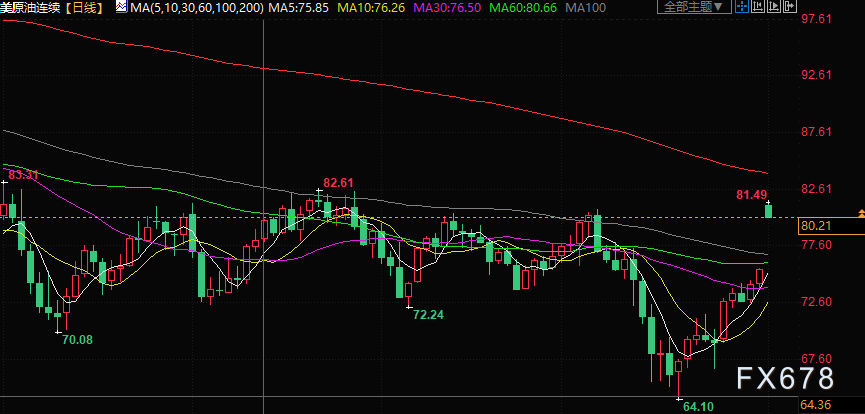Click the small indicator icon before MA(5,10,30,60,100,200)

[121, 7]
